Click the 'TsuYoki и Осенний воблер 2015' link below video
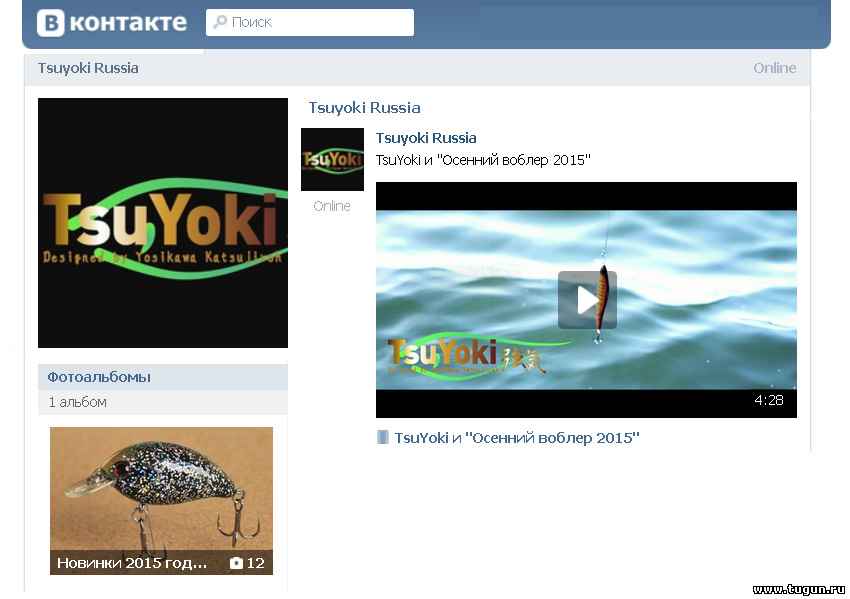The width and height of the screenshot is (850, 599). coord(516,438)
